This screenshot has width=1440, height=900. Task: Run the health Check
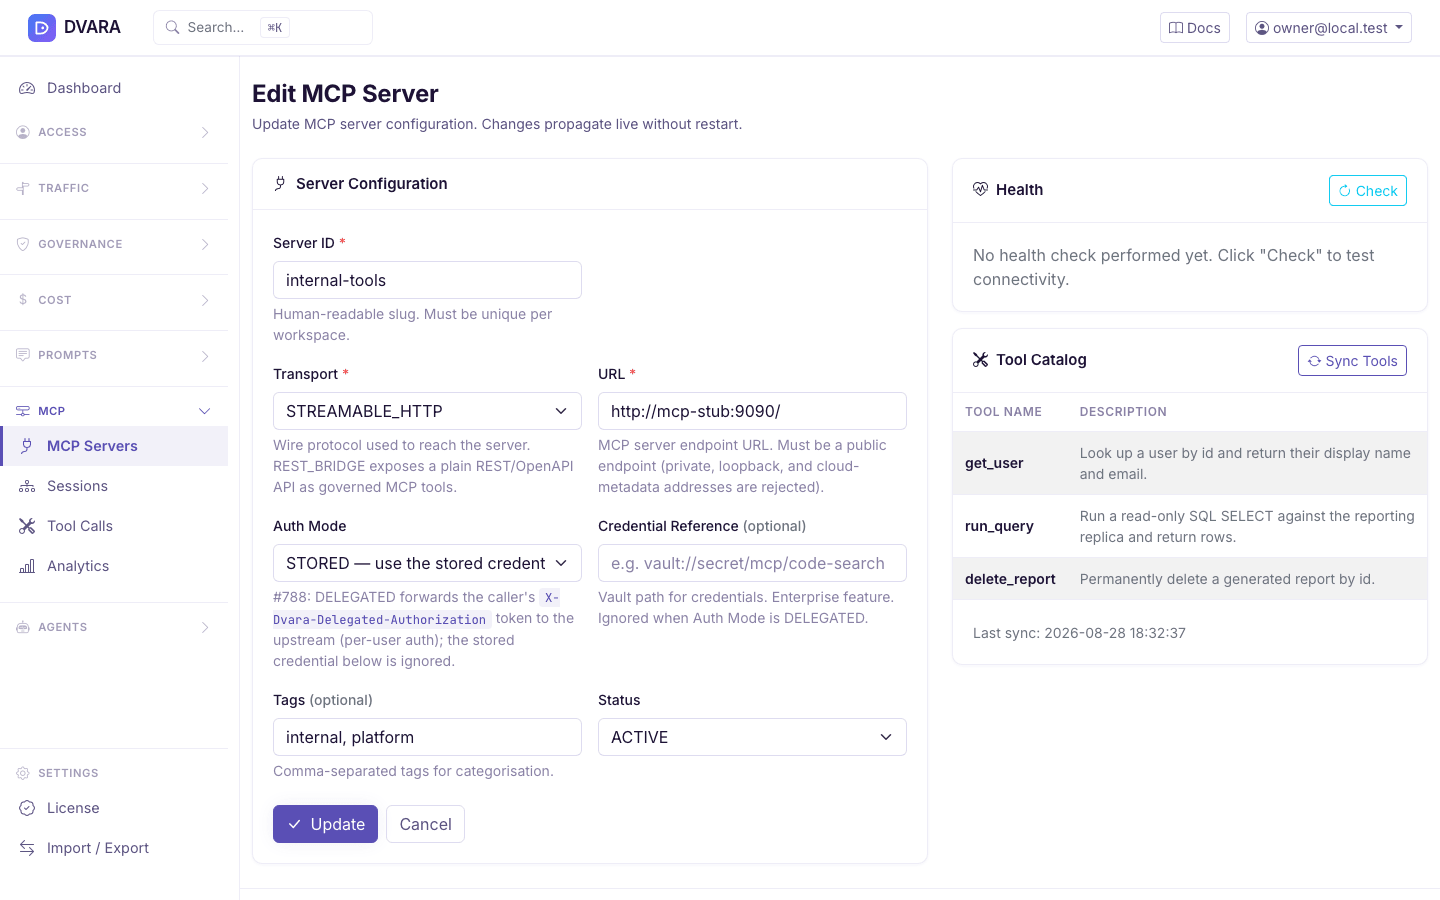point(1367,191)
